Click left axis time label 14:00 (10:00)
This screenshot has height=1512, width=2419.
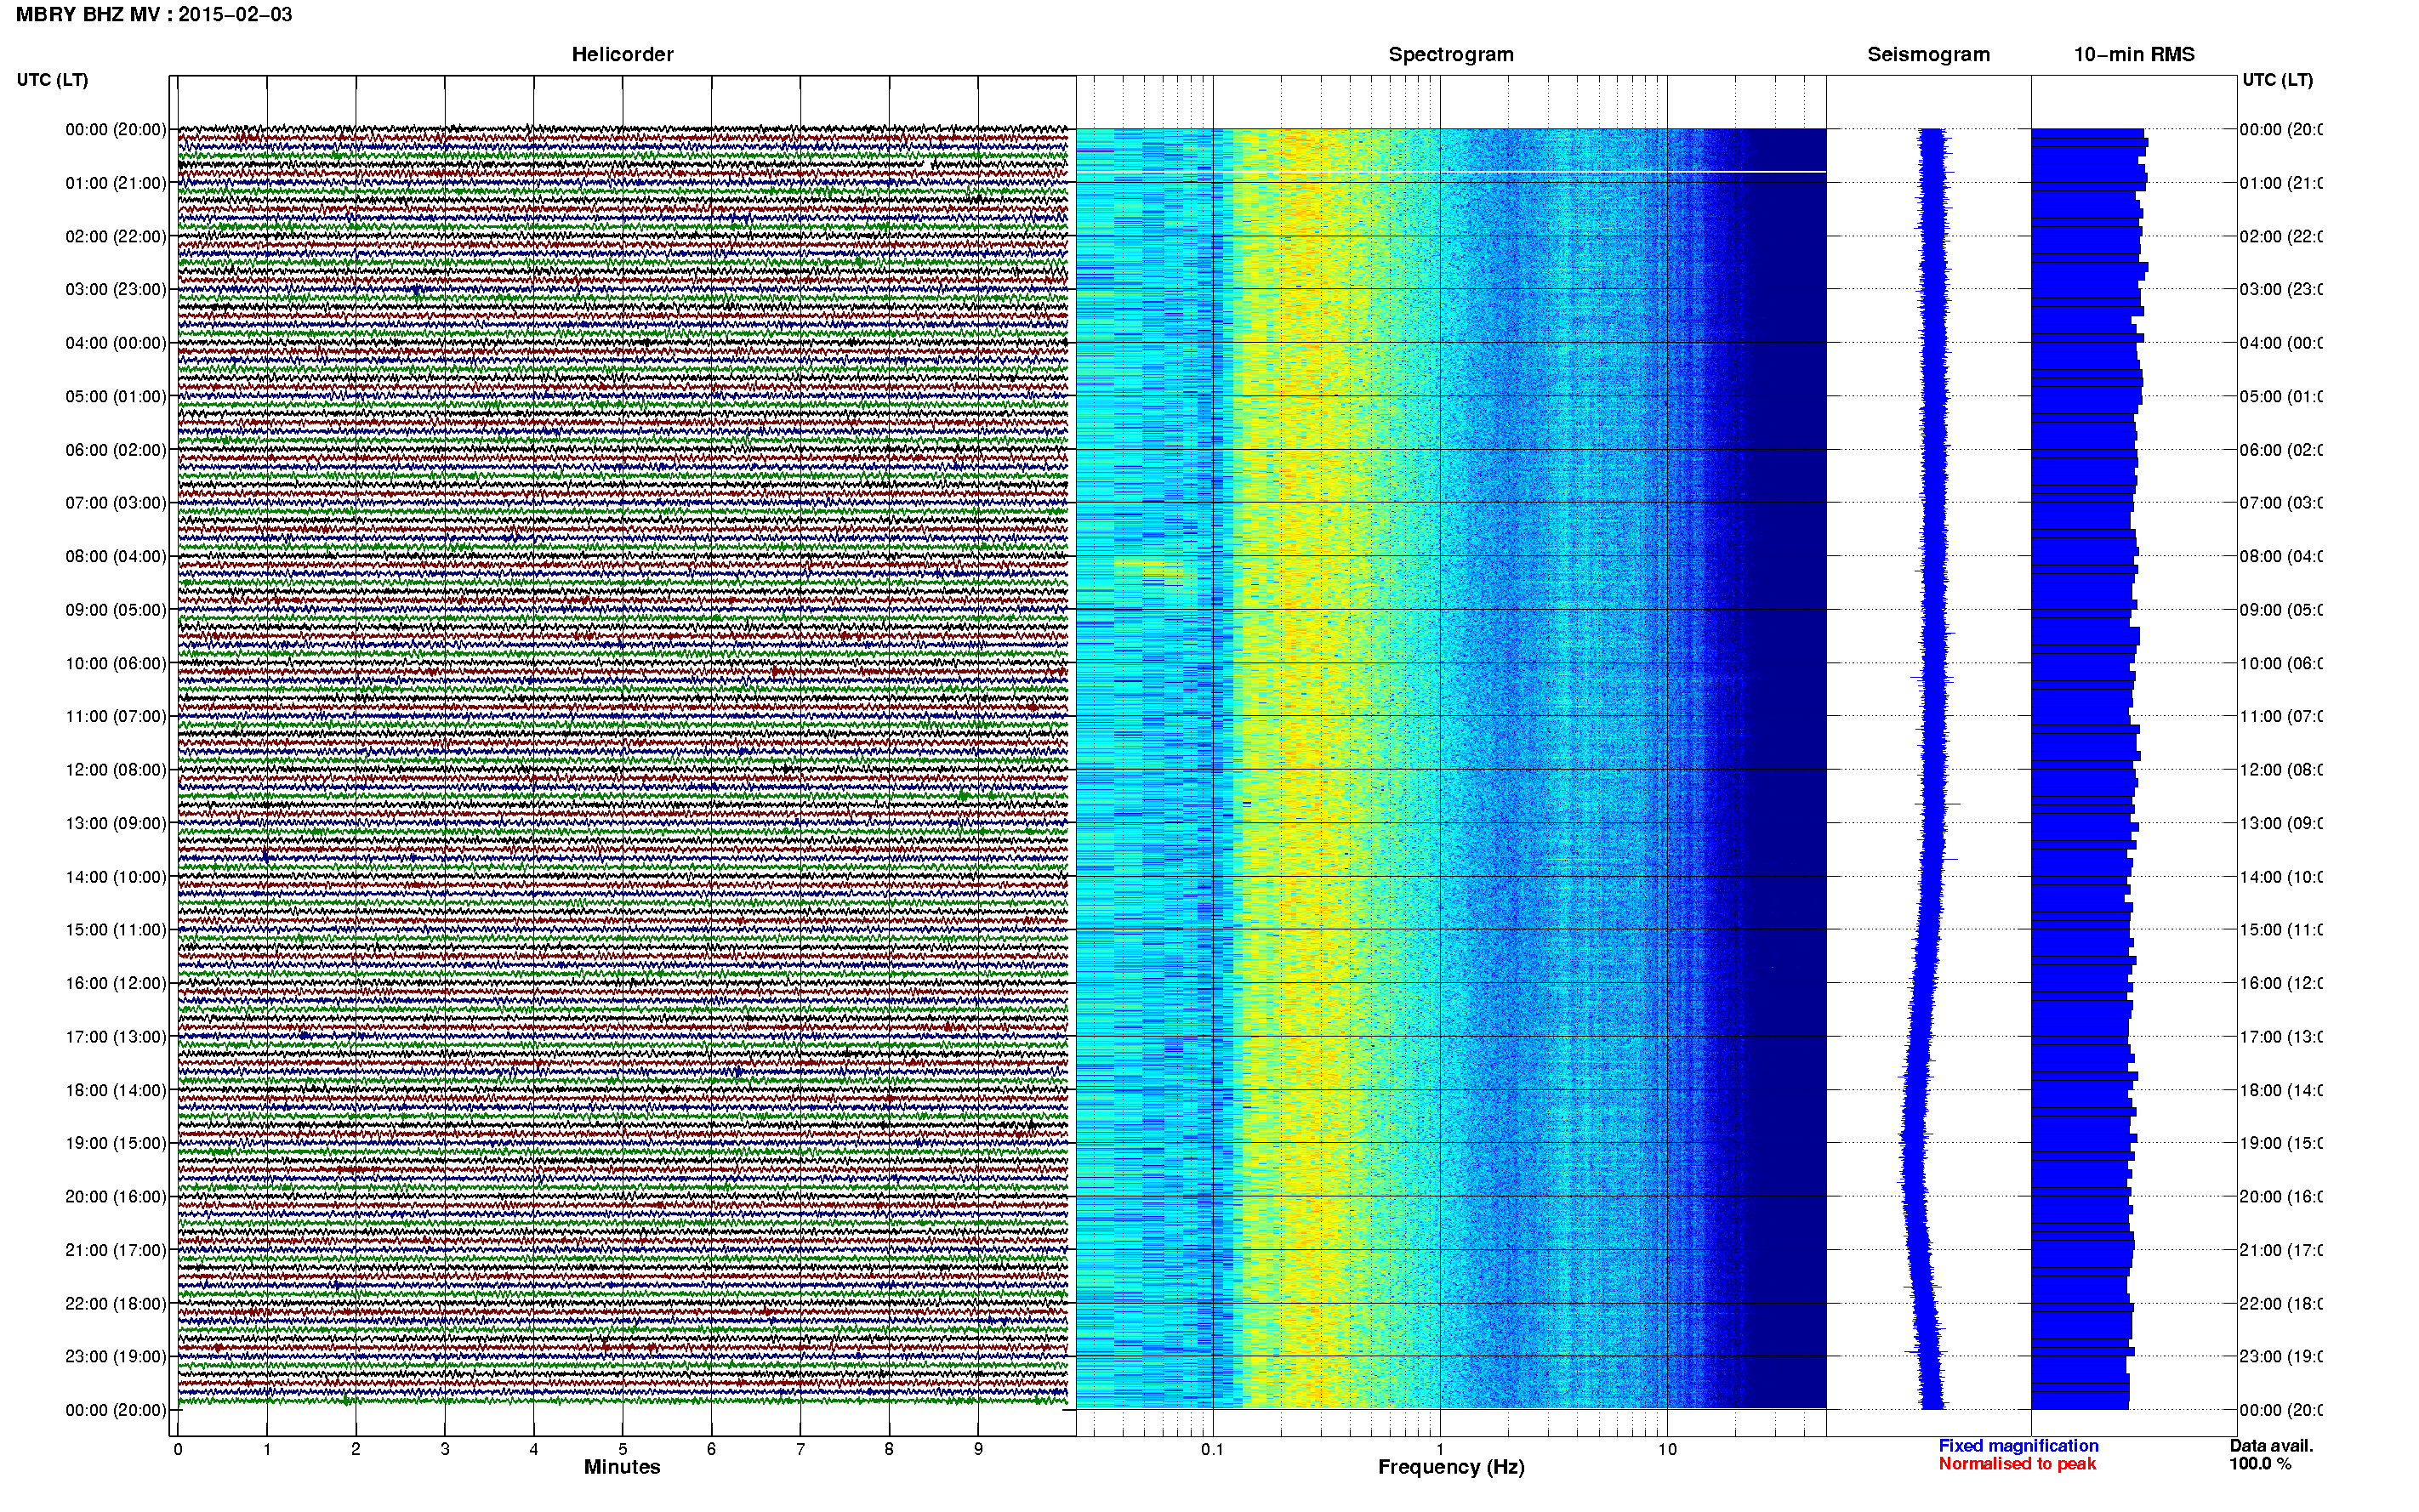pos(116,877)
